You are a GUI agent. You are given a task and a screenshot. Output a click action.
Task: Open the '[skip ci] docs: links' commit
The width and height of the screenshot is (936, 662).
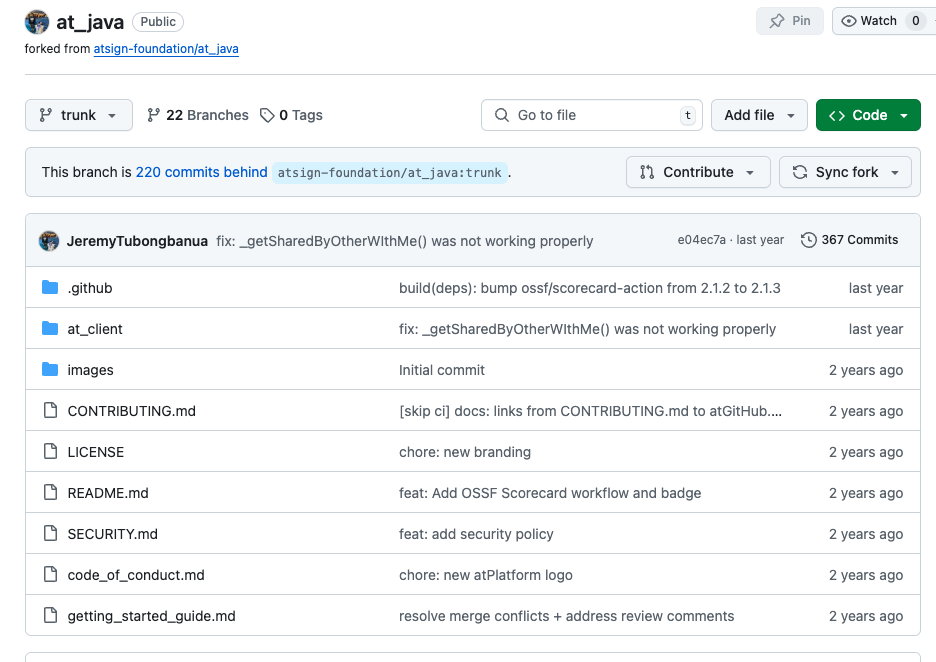pos(590,411)
